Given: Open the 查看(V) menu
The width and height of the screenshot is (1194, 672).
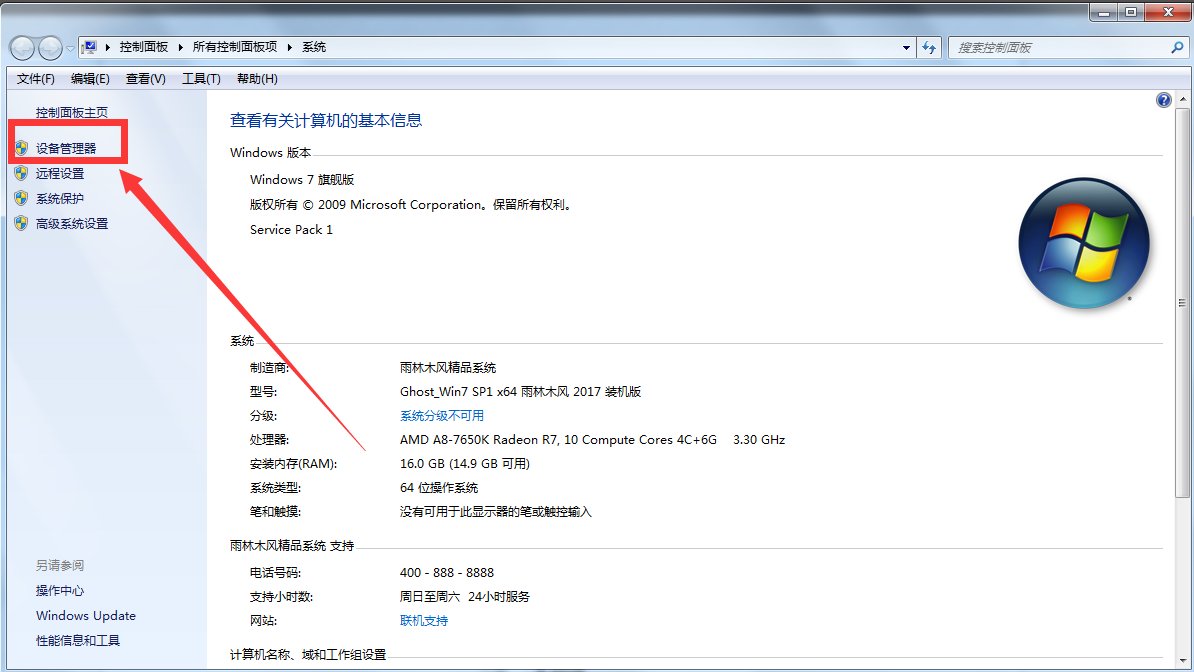Looking at the screenshot, I should [x=145, y=79].
